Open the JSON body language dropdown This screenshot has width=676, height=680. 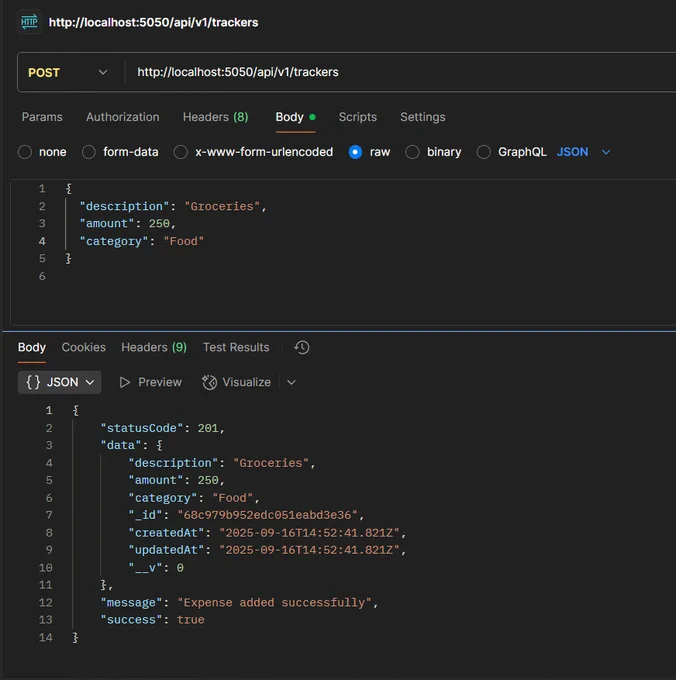584,152
